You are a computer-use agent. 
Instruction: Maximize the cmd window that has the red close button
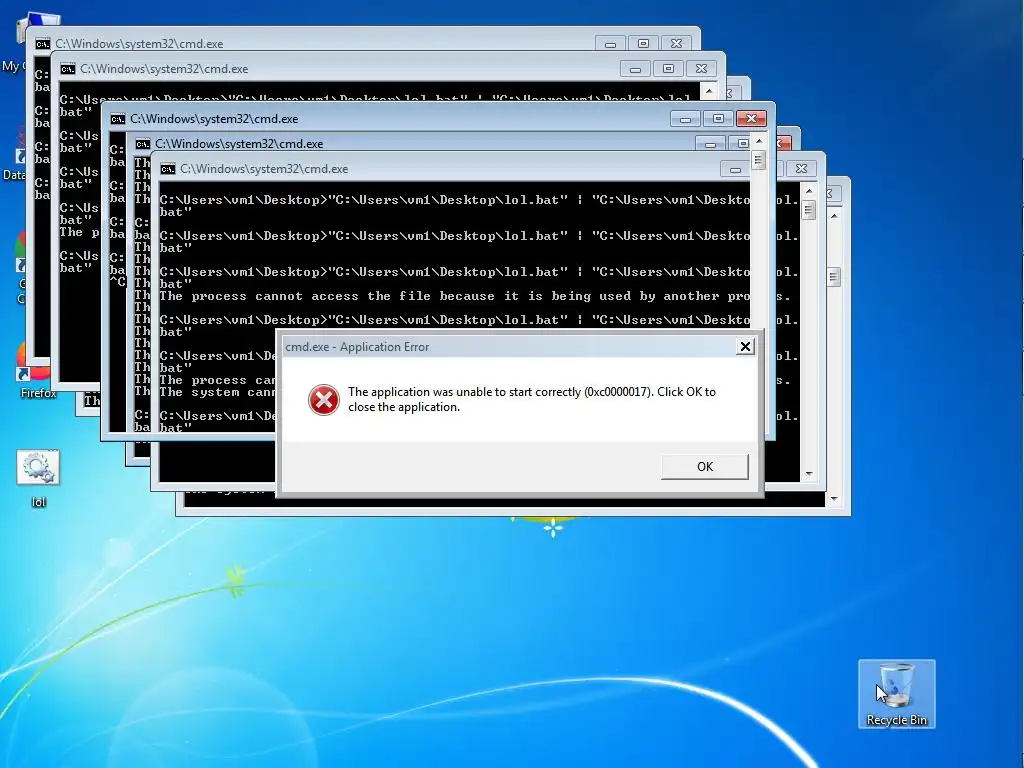pos(718,119)
